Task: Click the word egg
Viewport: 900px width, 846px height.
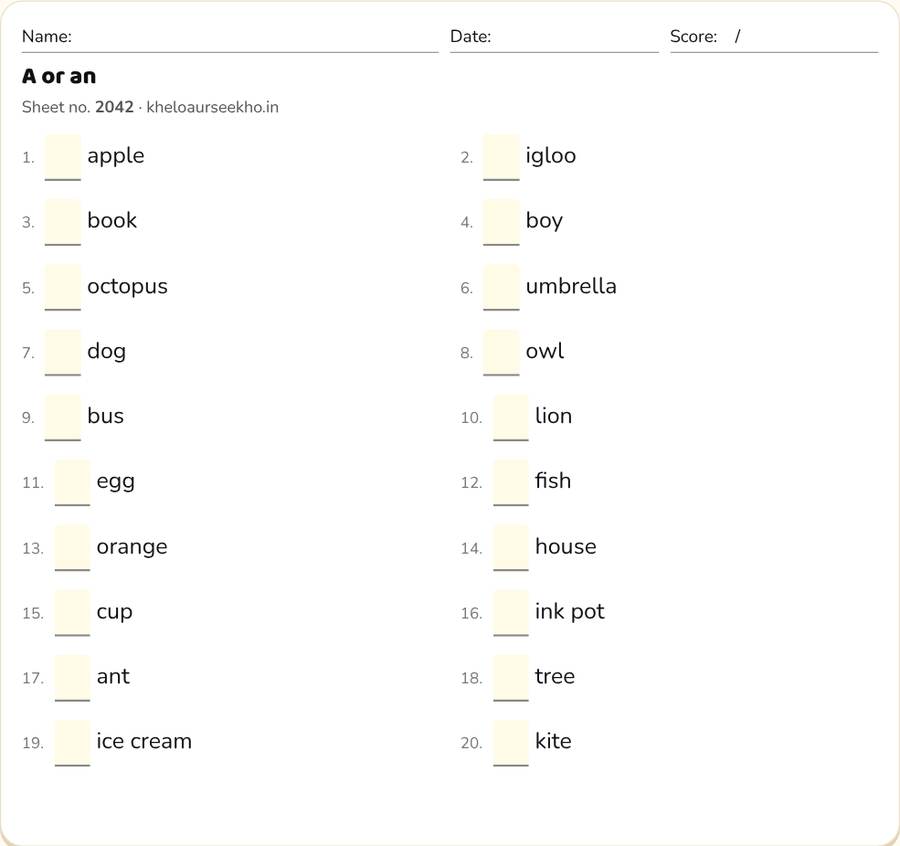Action: coord(116,482)
